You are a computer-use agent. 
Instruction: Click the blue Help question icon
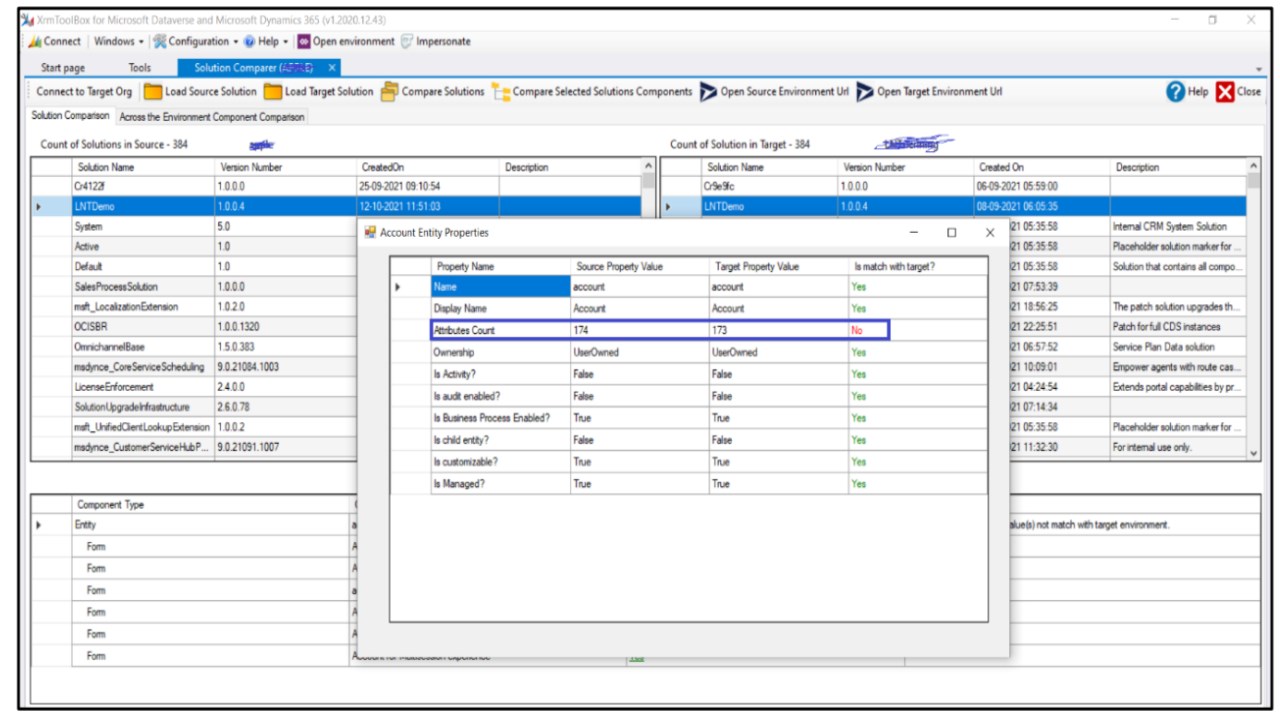pyautogui.click(x=1176, y=92)
